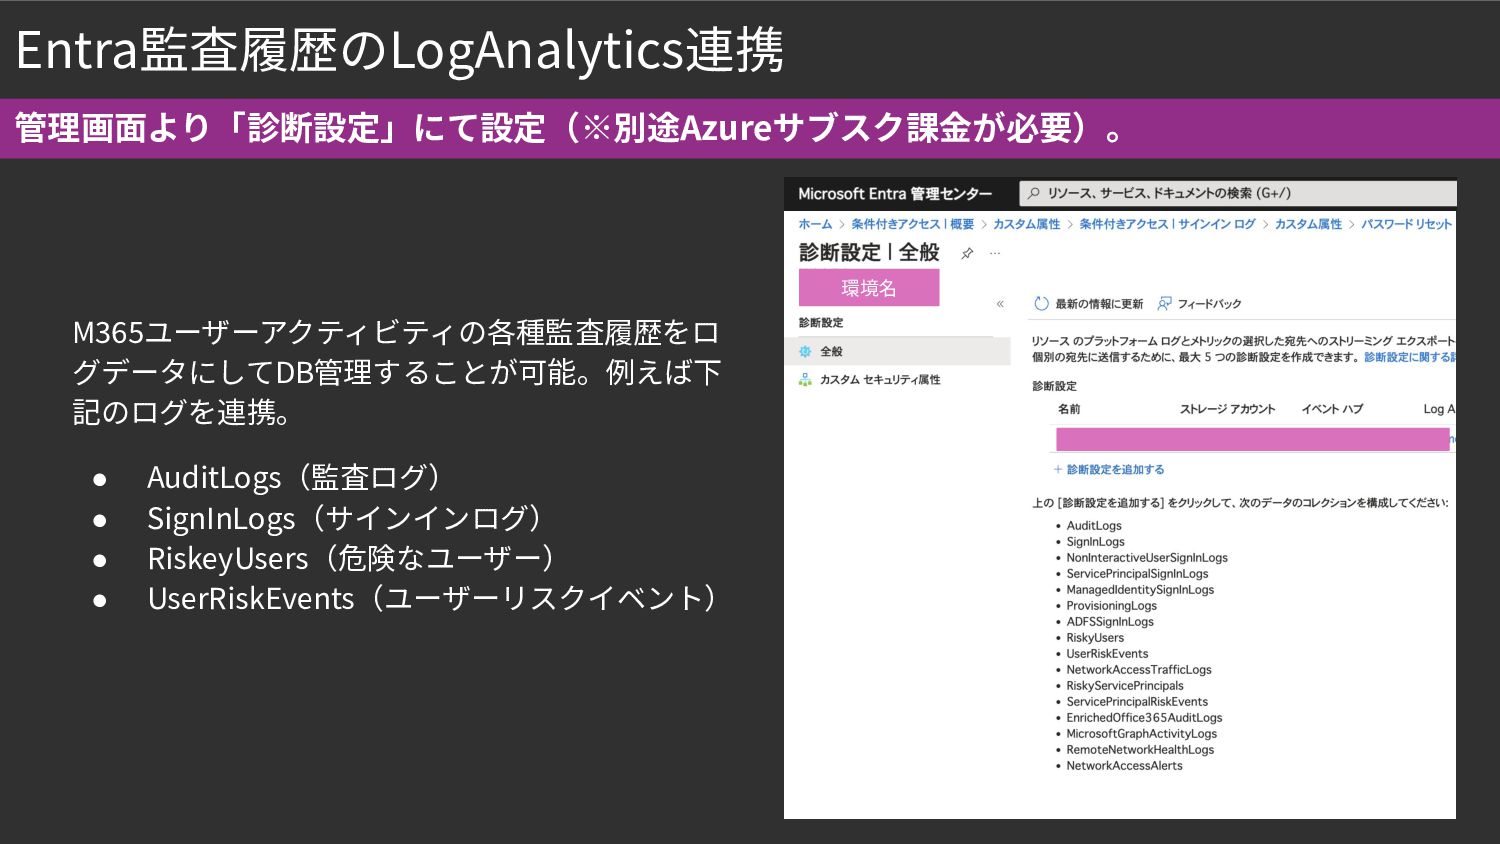1500x844 pixels.
Task: Click the slide bullet RiskeyUsers(危険なユーザー)
Action: coord(352,558)
